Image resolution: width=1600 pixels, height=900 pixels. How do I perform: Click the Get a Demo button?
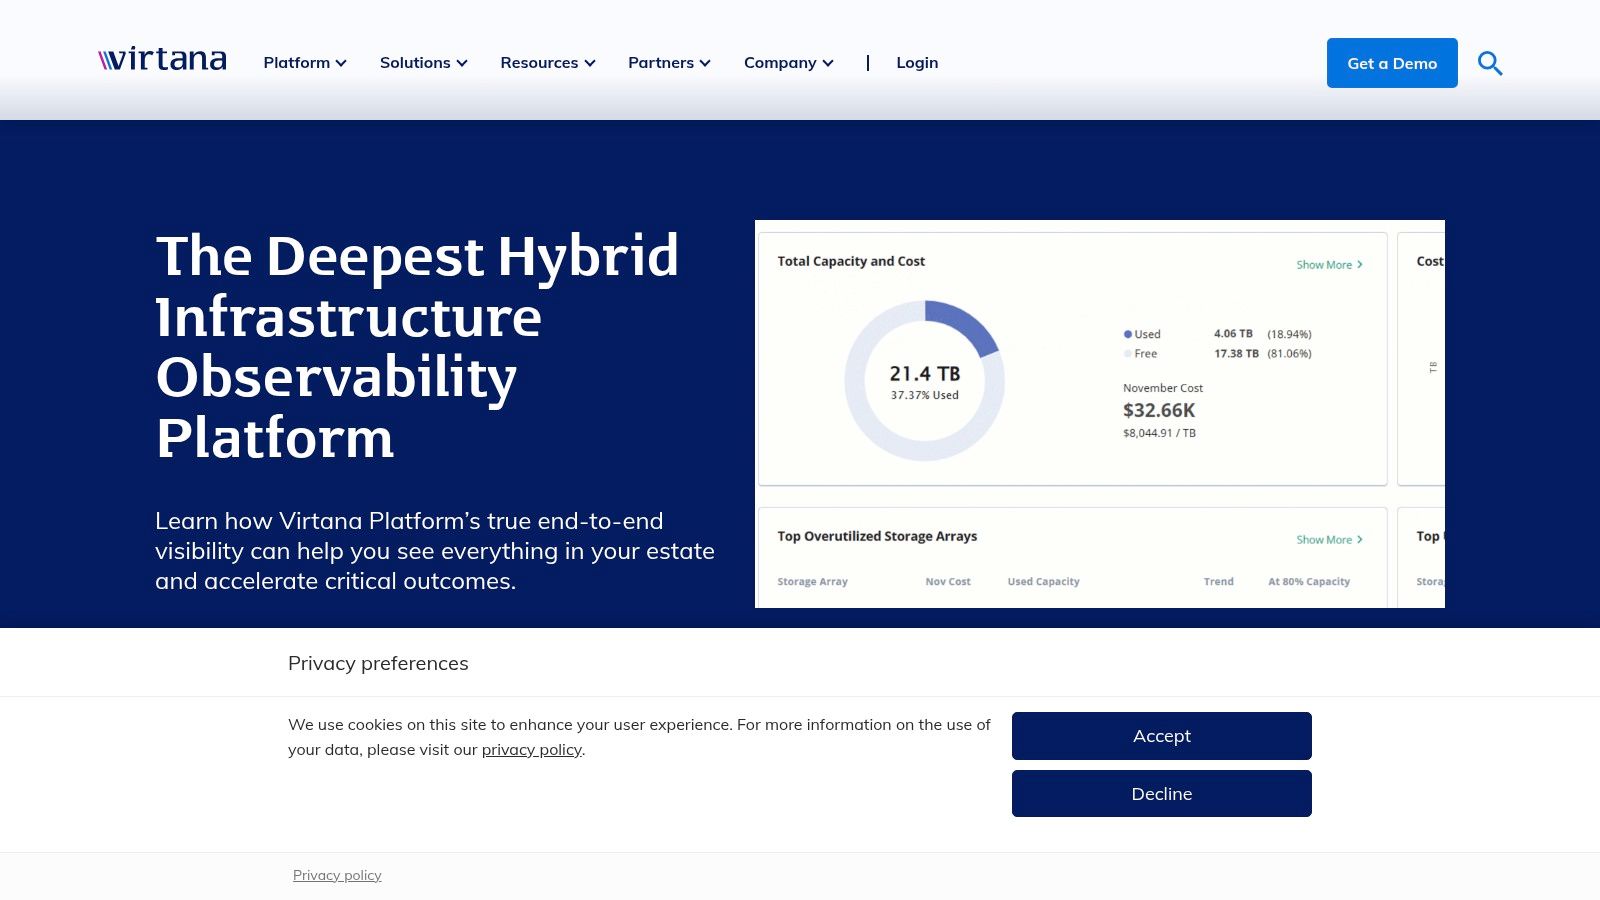coord(1392,63)
